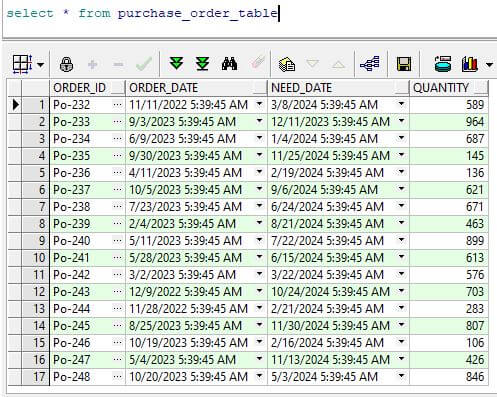
Task: Click the next record up triangle
Action: (339, 64)
